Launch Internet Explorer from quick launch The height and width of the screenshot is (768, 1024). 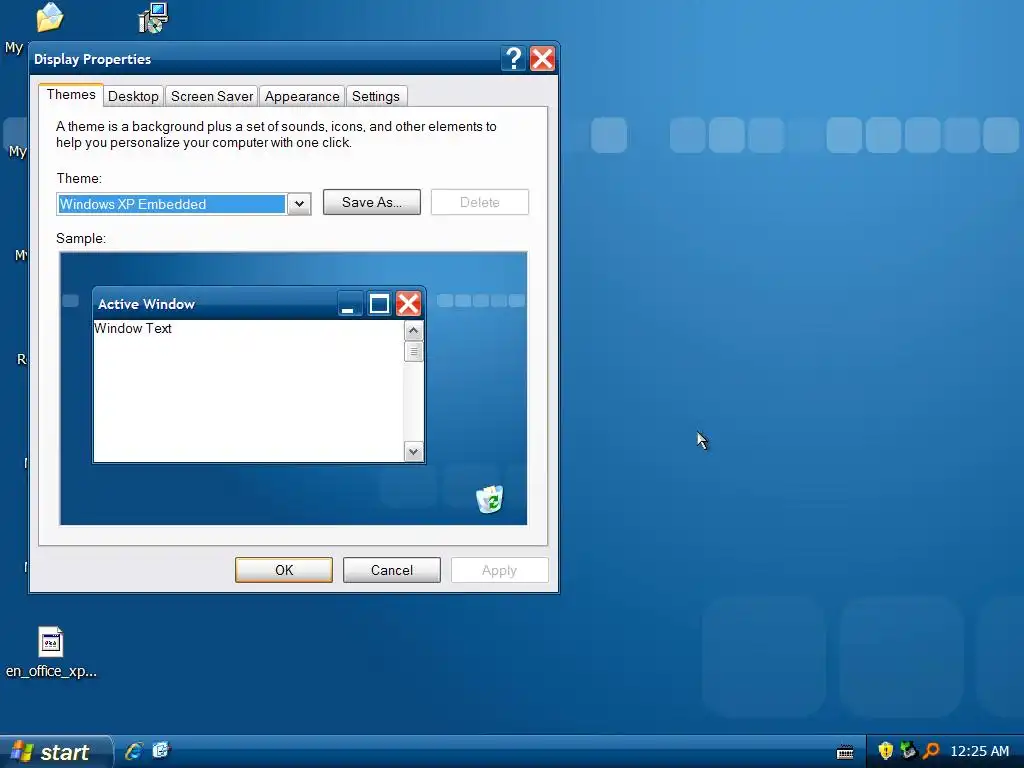coord(134,751)
